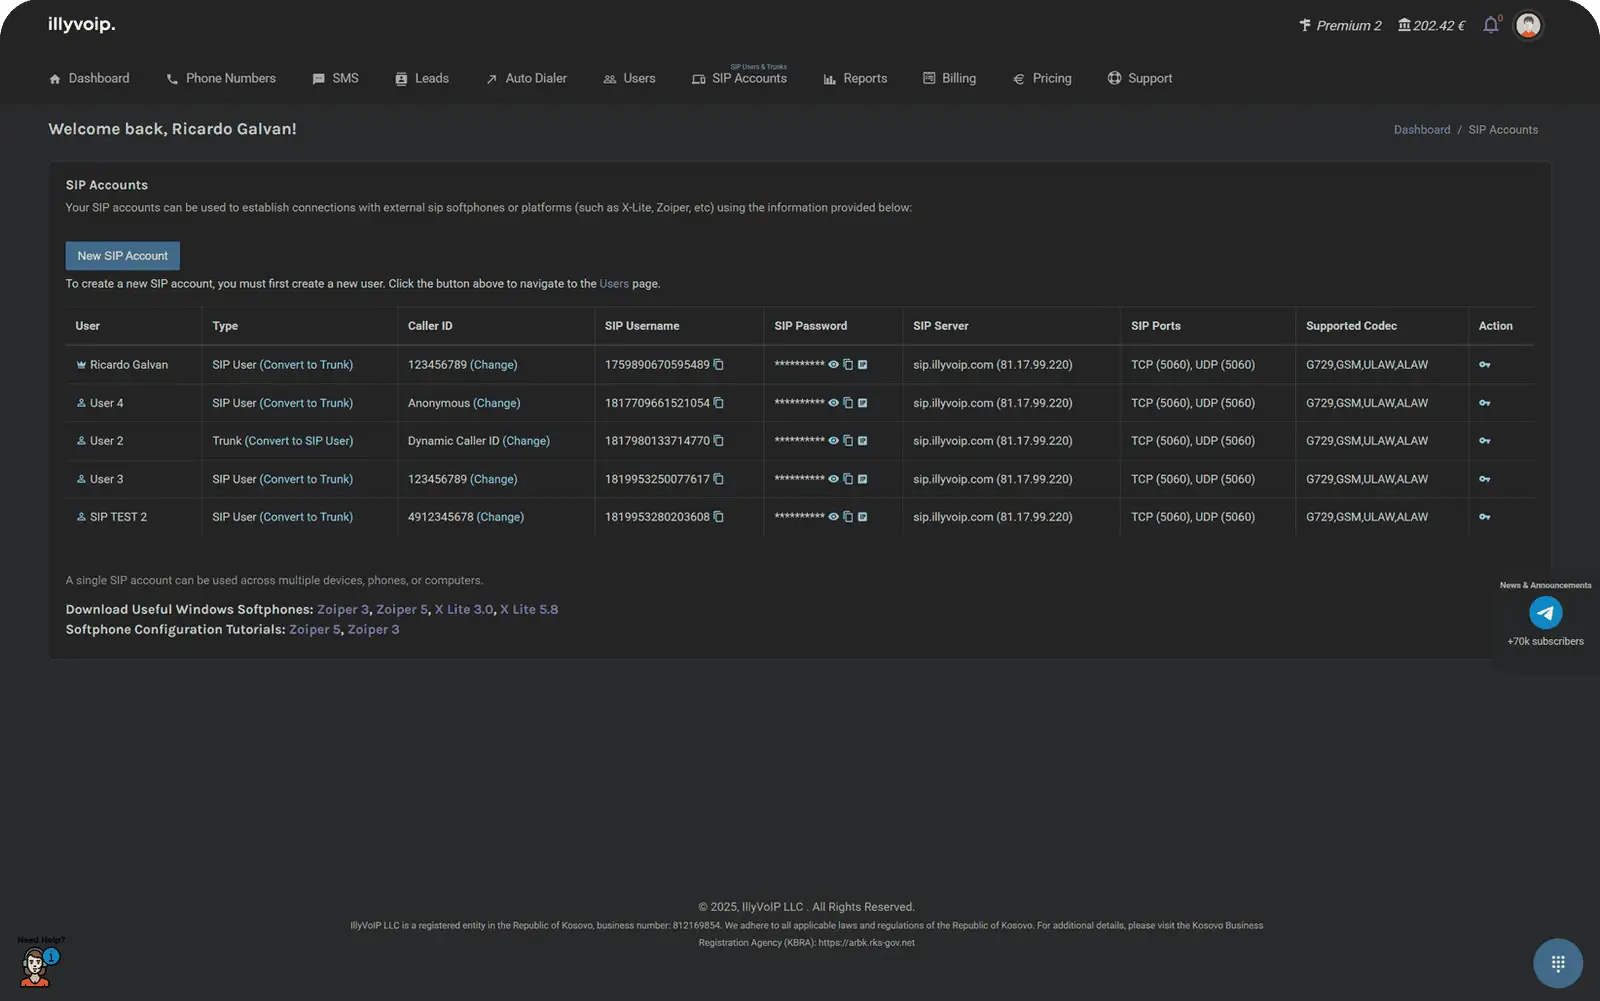Click key action icon for User 4

(1484, 403)
